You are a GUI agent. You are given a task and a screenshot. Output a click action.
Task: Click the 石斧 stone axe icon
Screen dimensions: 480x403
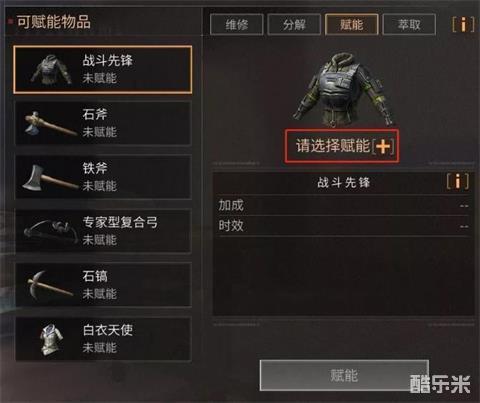50,124
